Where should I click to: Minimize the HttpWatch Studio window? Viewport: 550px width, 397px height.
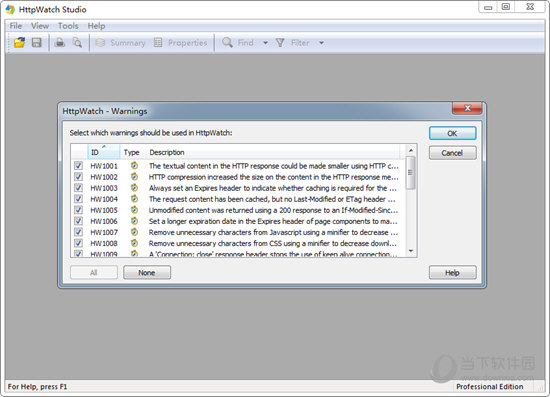[x=488, y=7]
